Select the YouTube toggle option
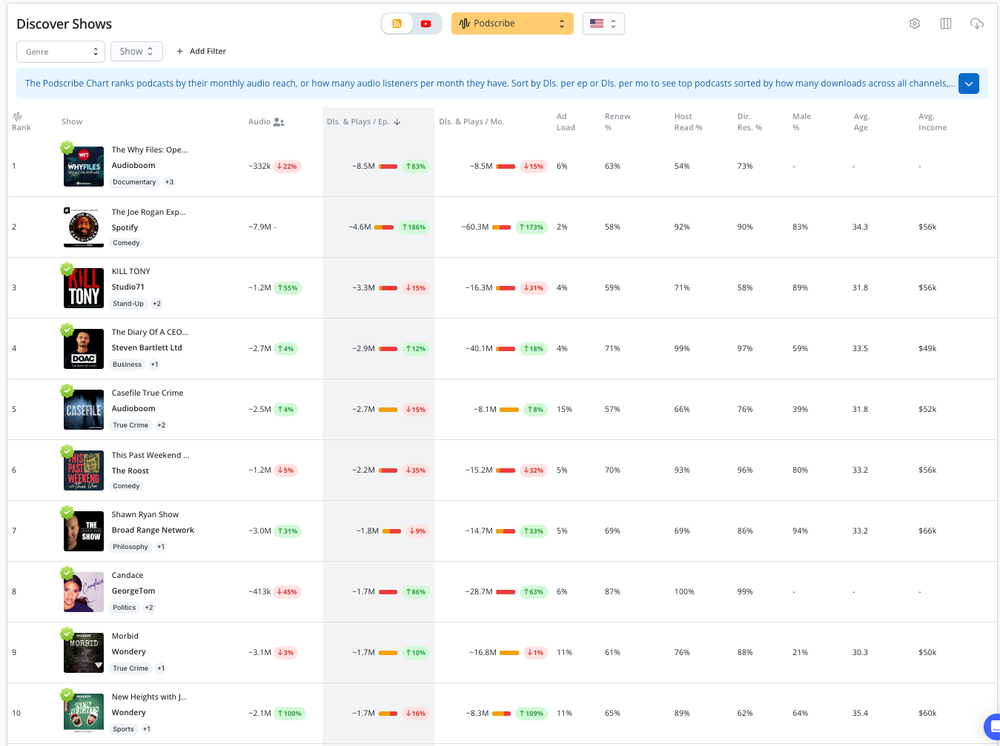Viewport: 1000px width, 746px height. click(x=426, y=24)
